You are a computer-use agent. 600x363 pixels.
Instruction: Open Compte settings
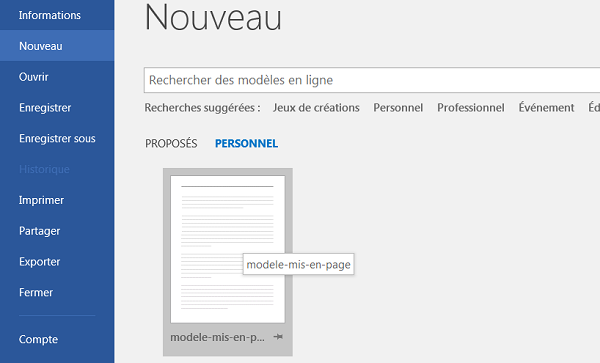tap(38, 339)
